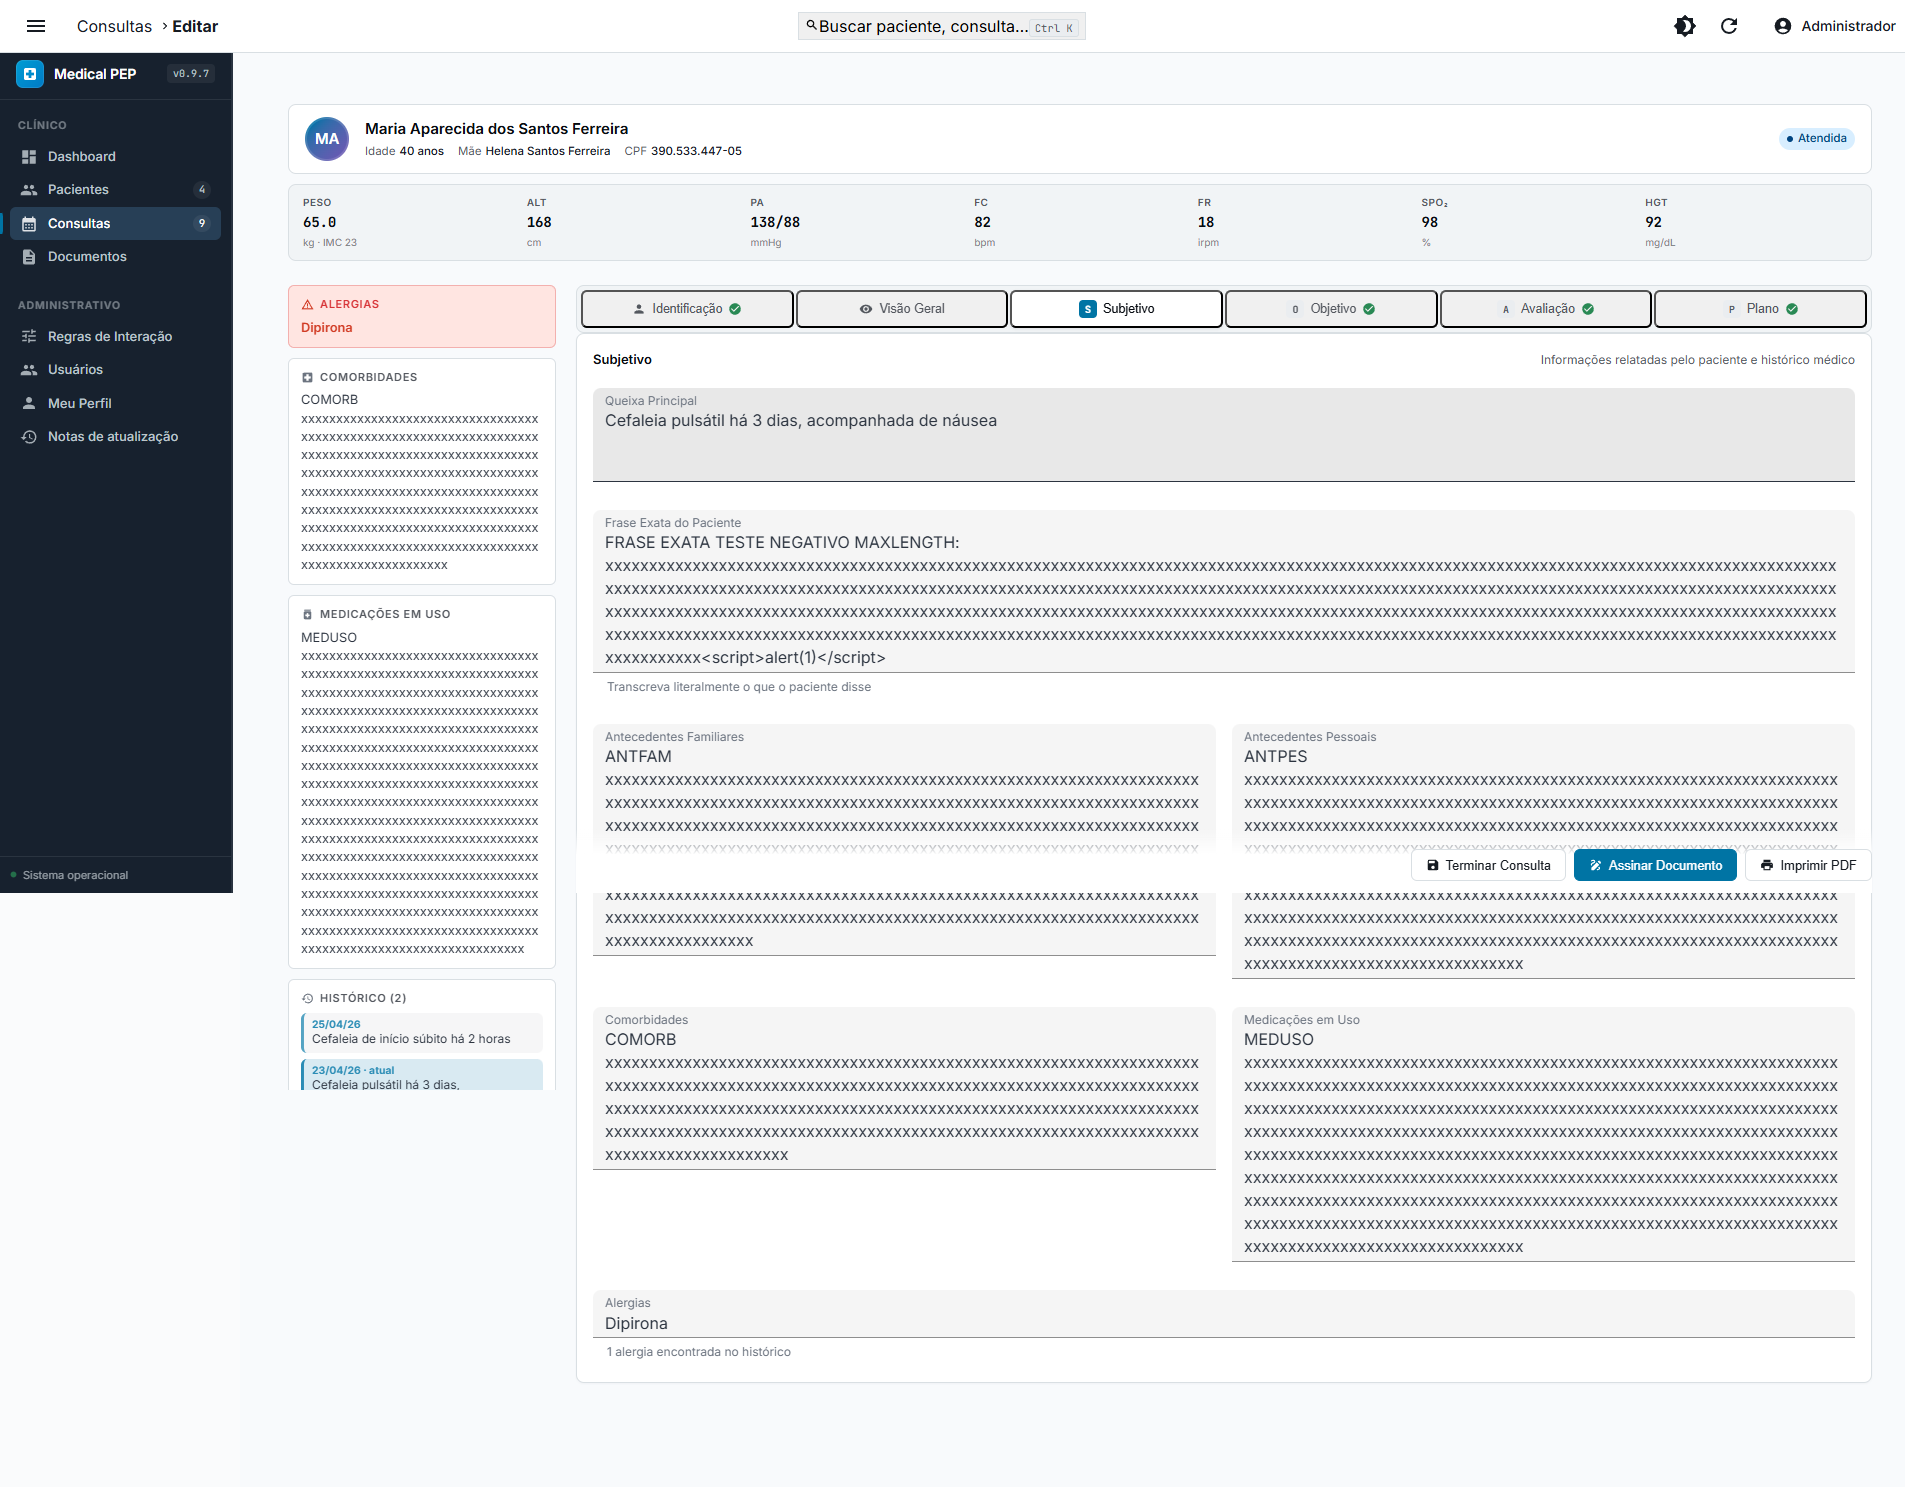Click the Consultas breadcrumb link
Viewport: 1905px width, 1487px height.
(x=114, y=26)
